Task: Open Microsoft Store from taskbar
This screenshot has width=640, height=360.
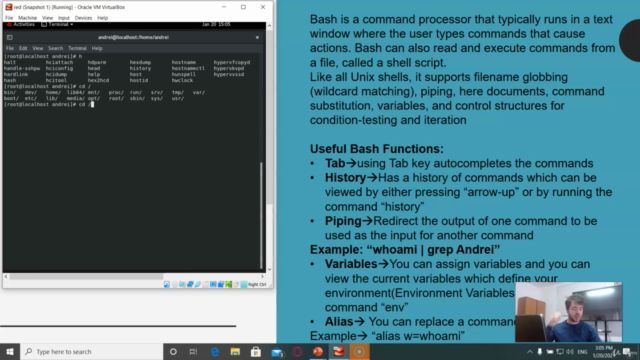Action: click(256, 351)
